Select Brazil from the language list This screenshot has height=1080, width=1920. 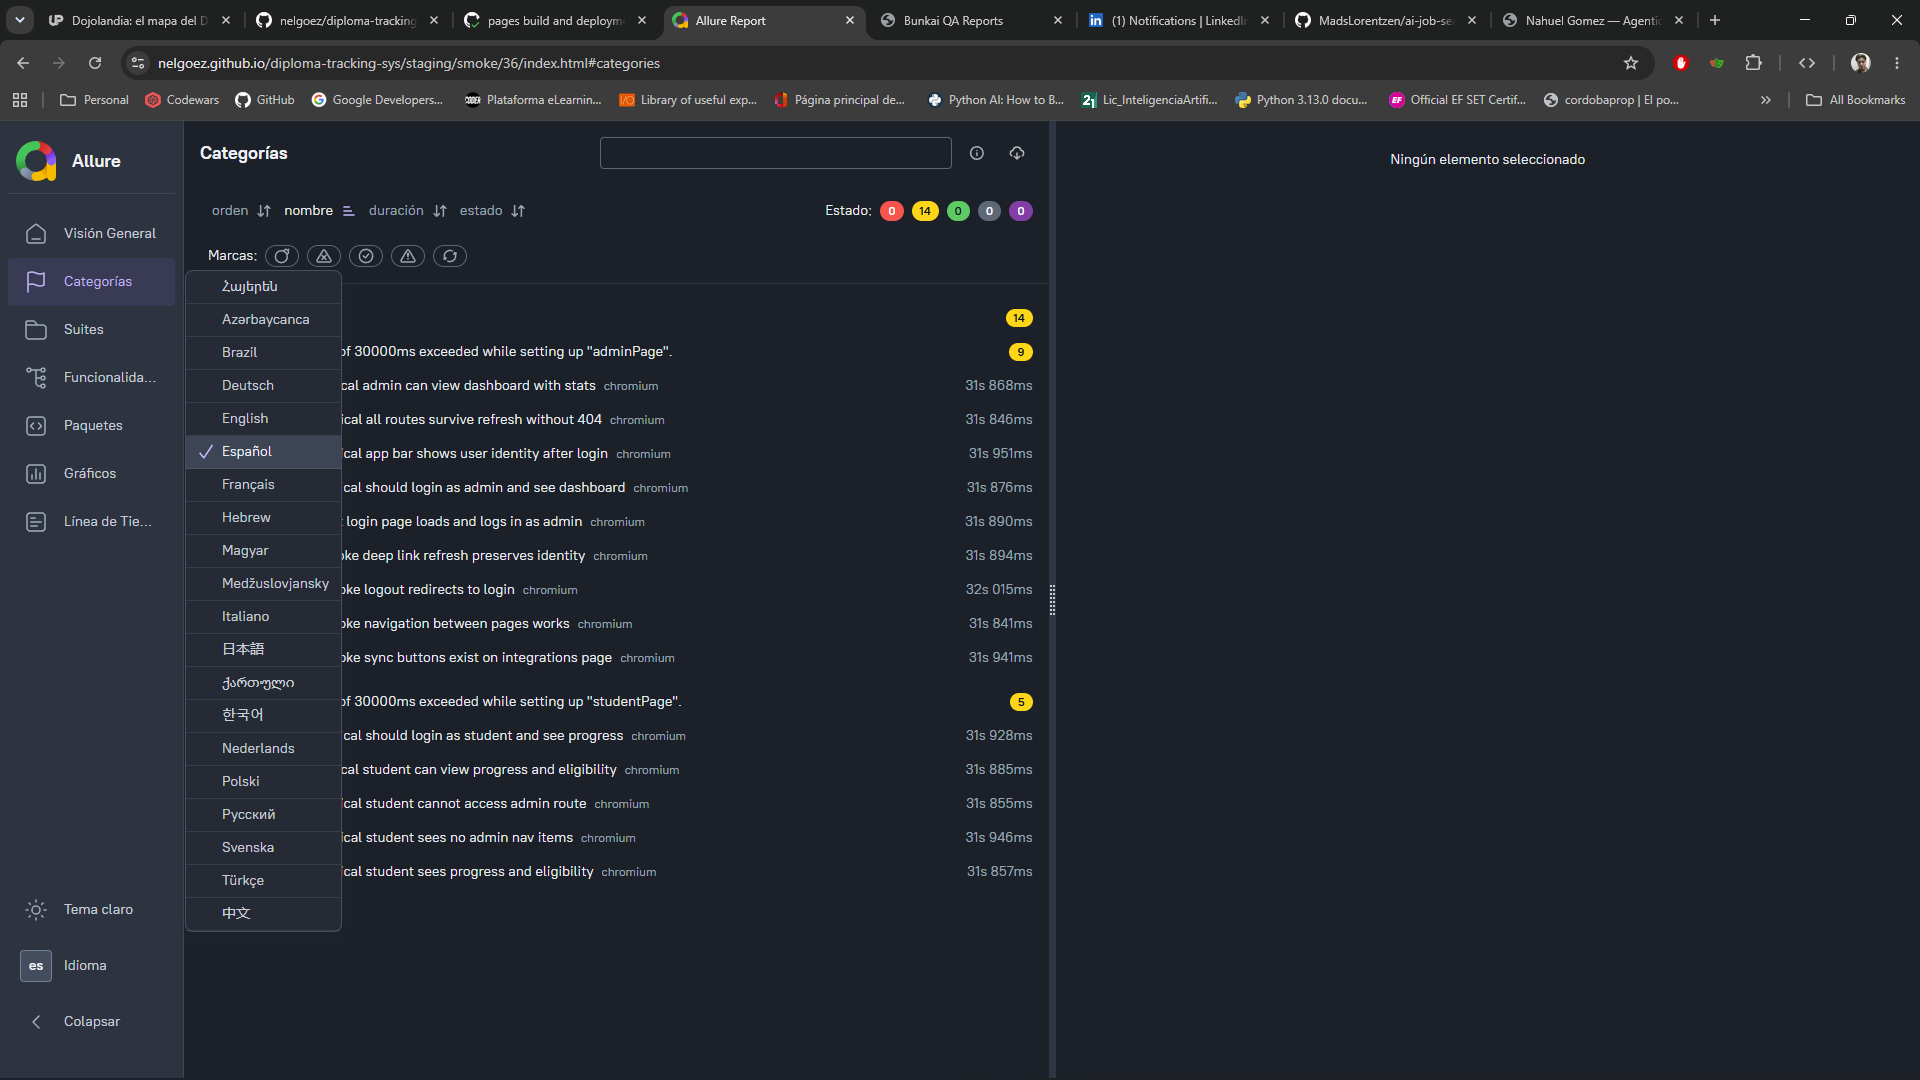(264, 352)
